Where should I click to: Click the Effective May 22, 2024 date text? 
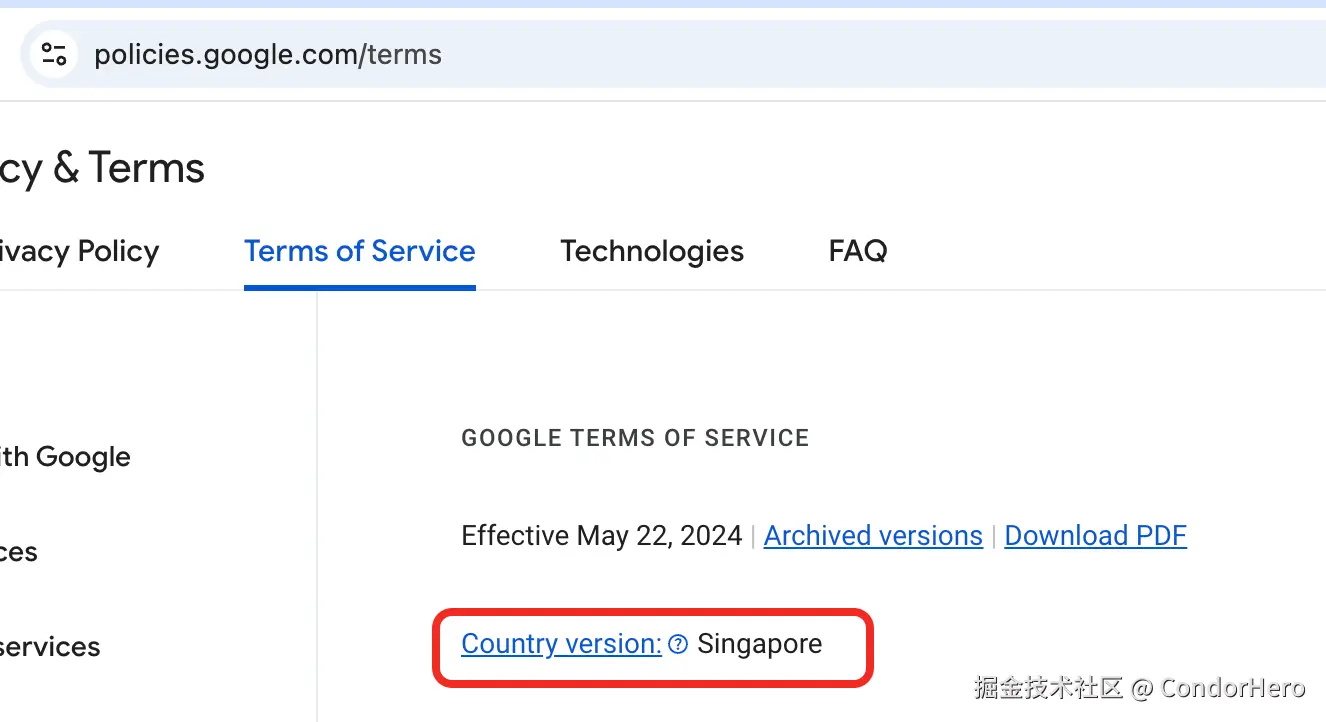pos(601,536)
